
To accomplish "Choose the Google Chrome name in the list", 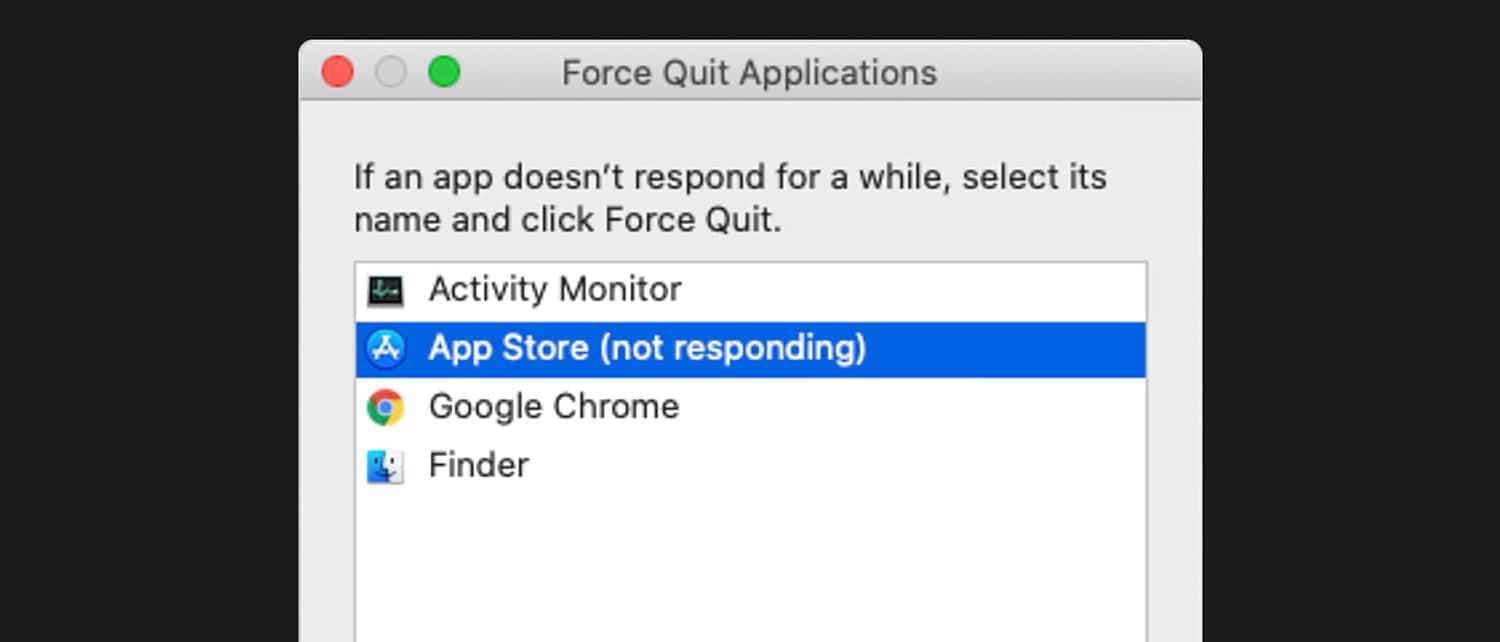I will (x=553, y=407).
